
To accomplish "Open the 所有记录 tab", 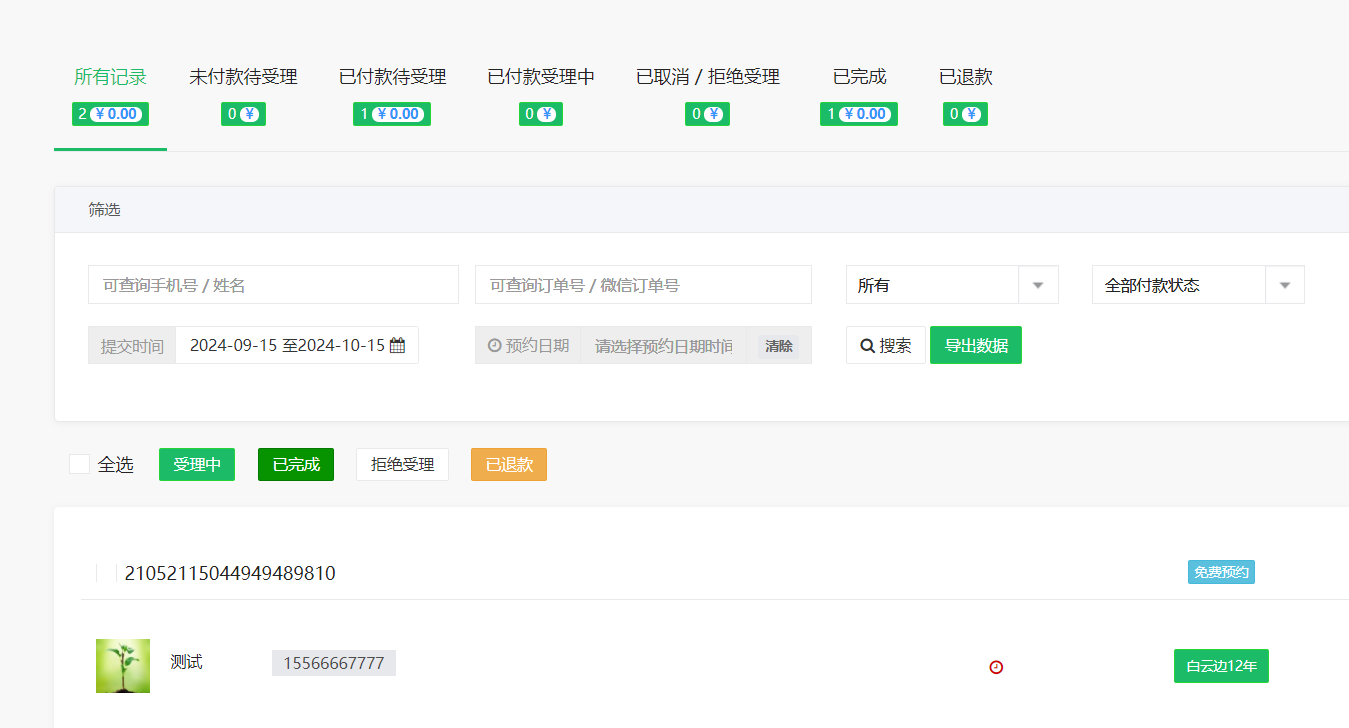I will click(x=110, y=77).
